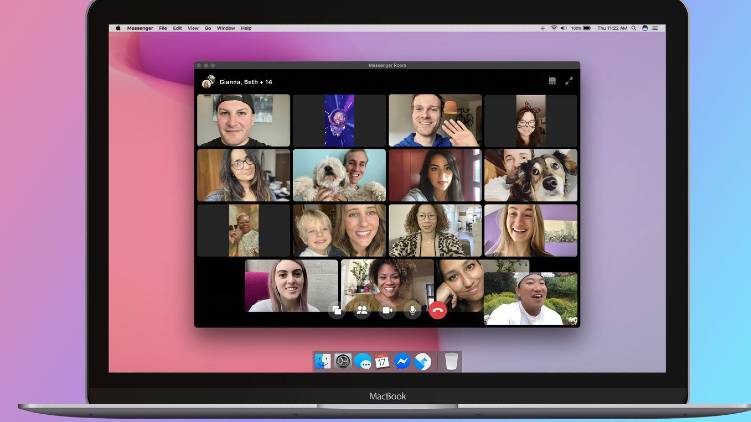Open the Time Machine clock icon in Dock

pos(343,361)
